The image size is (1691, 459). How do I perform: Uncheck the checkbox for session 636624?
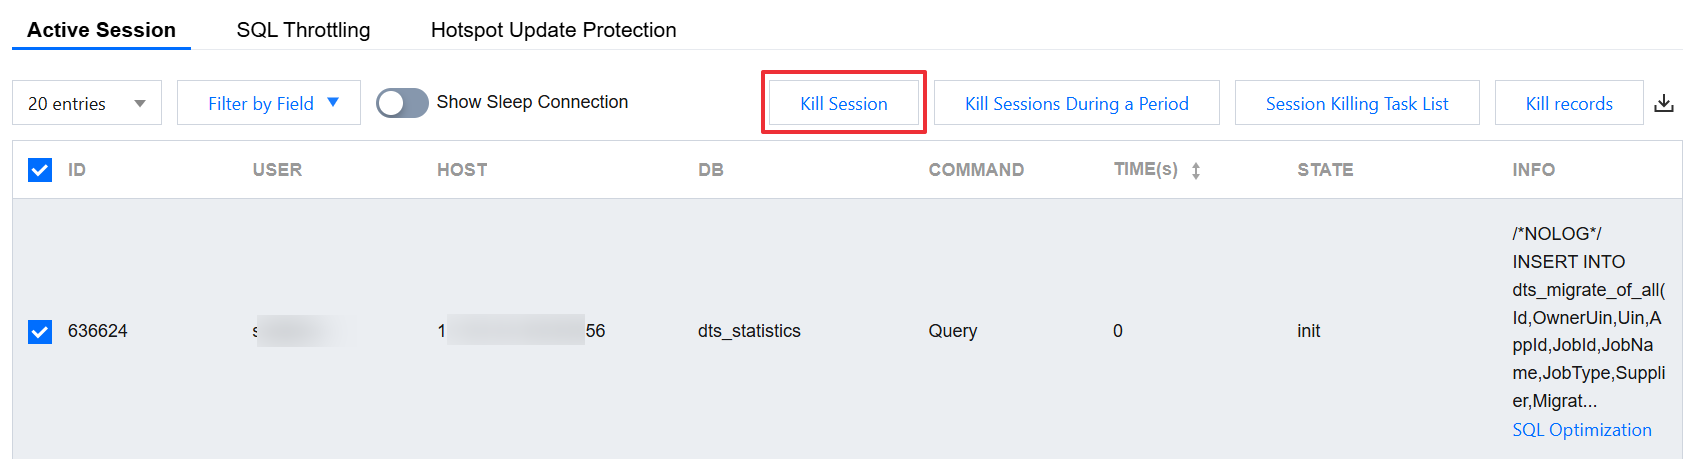pos(40,331)
